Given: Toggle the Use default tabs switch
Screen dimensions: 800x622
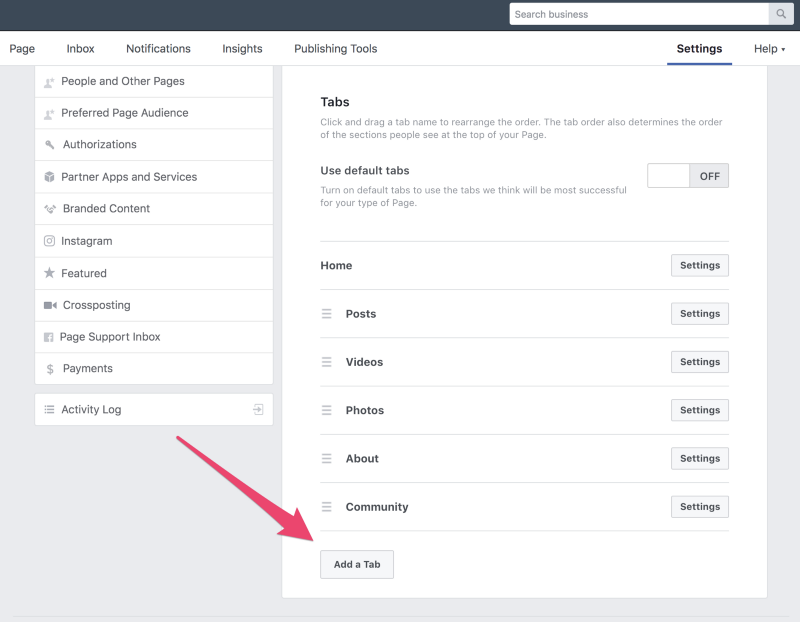Looking at the screenshot, I should click(688, 176).
